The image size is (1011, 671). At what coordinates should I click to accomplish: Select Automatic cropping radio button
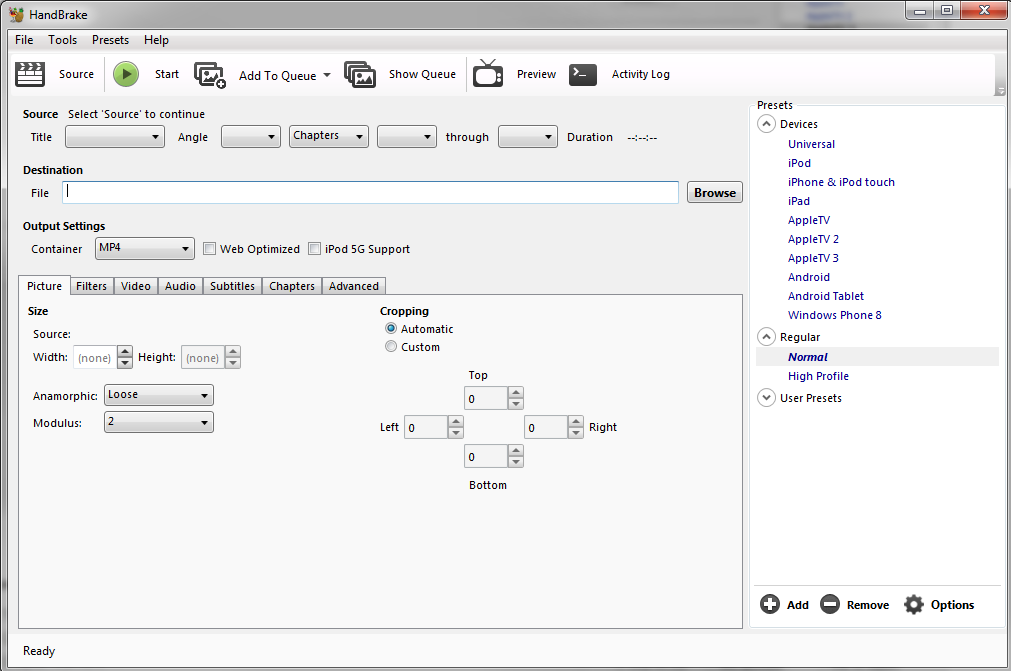(391, 328)
